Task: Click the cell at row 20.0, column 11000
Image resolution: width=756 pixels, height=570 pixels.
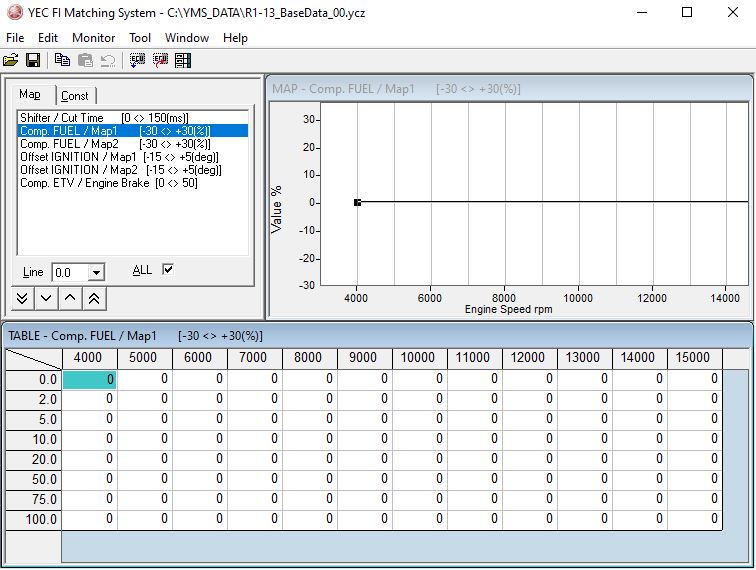Action: (474, 460)
